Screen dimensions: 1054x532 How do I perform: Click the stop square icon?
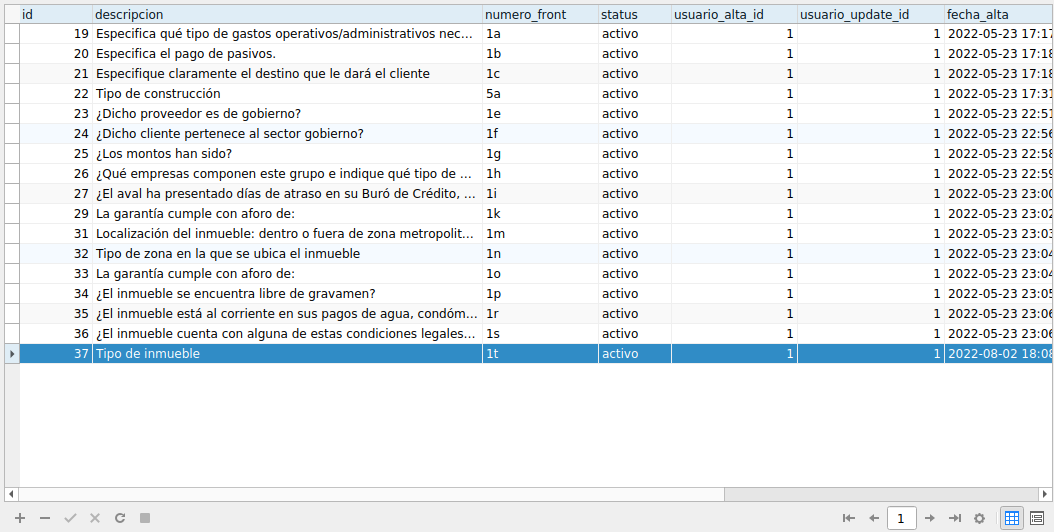145,518
